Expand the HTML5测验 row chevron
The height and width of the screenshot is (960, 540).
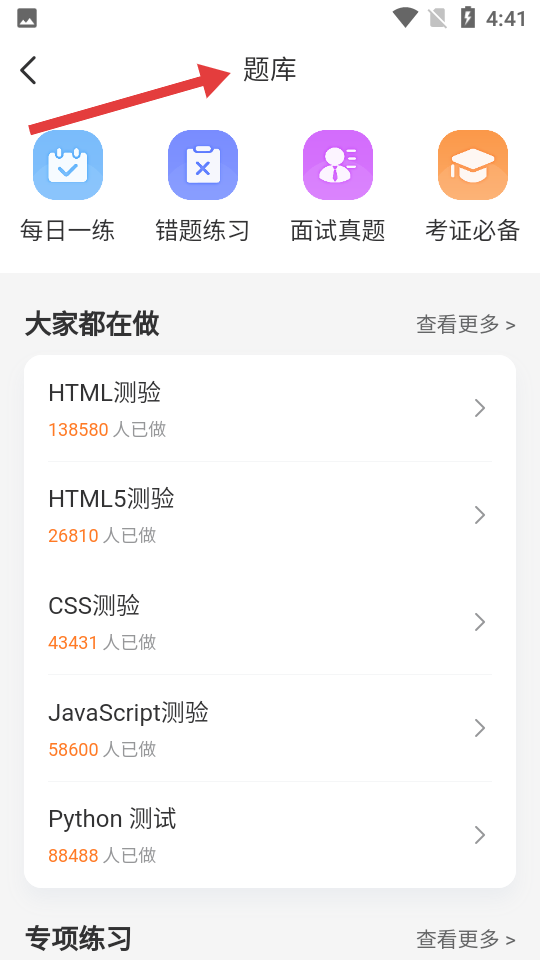[480, 515]
